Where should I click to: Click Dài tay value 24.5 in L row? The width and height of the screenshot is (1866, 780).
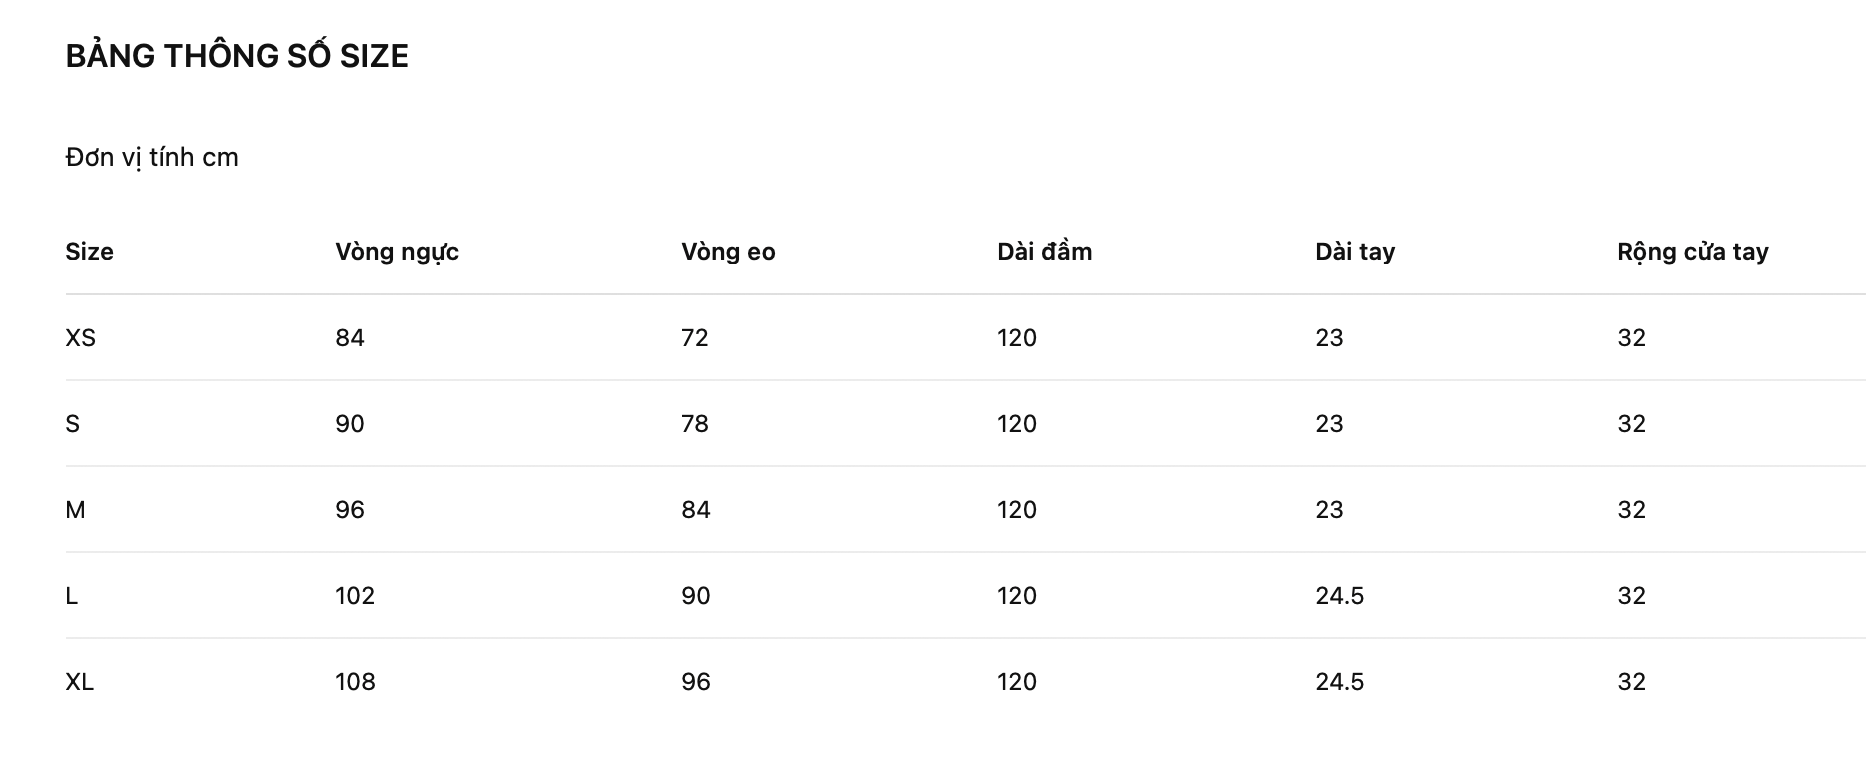click(x=1340, y=596)
